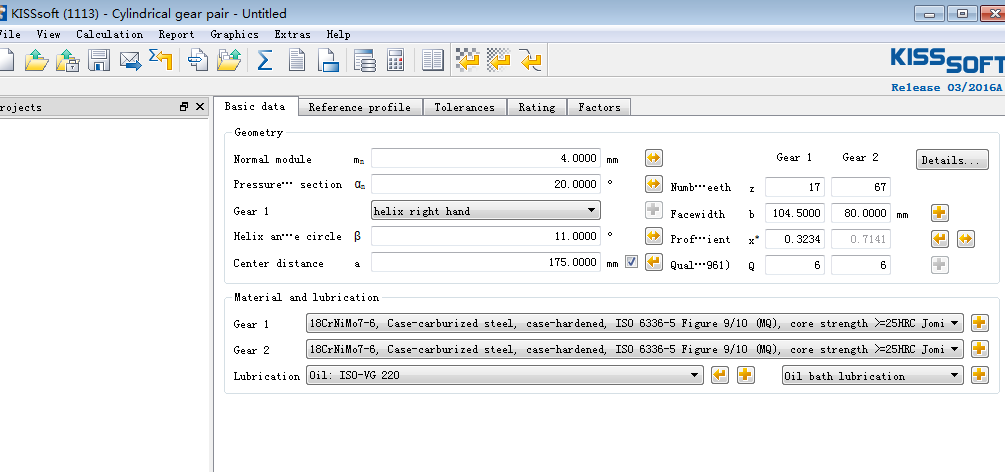Viewport: 1005px width, 472px height.
Task: Click the open folder with lock icon
Action: pyautogui.click(x=67, y=60)
